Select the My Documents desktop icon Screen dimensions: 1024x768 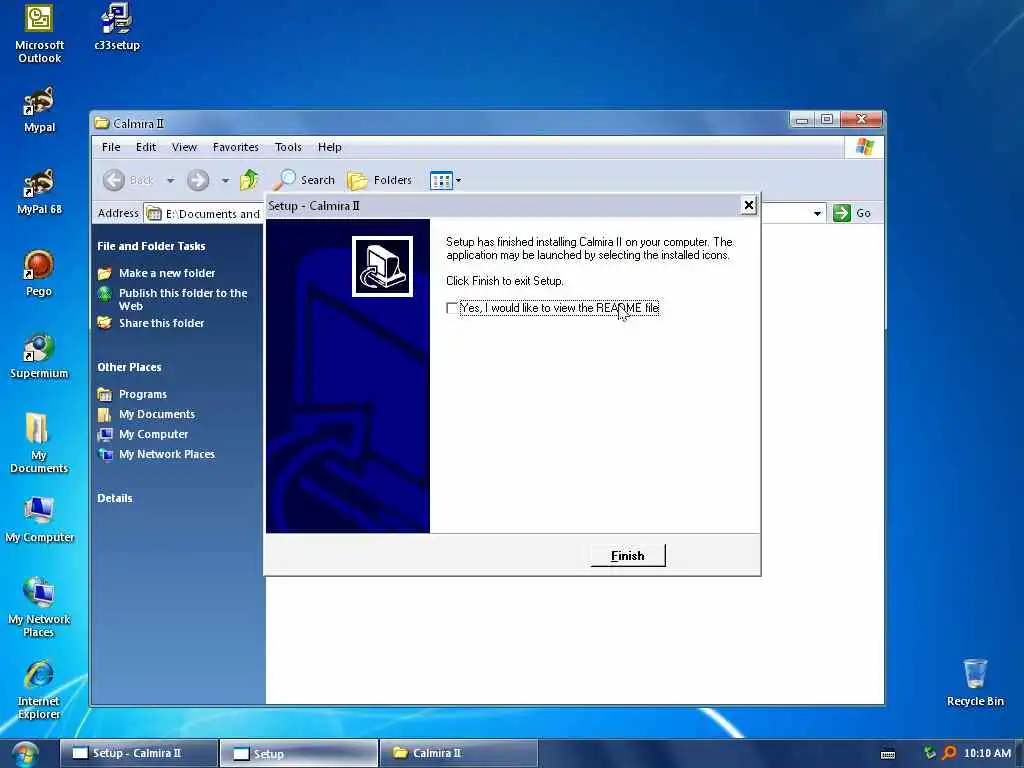(39, 443)
